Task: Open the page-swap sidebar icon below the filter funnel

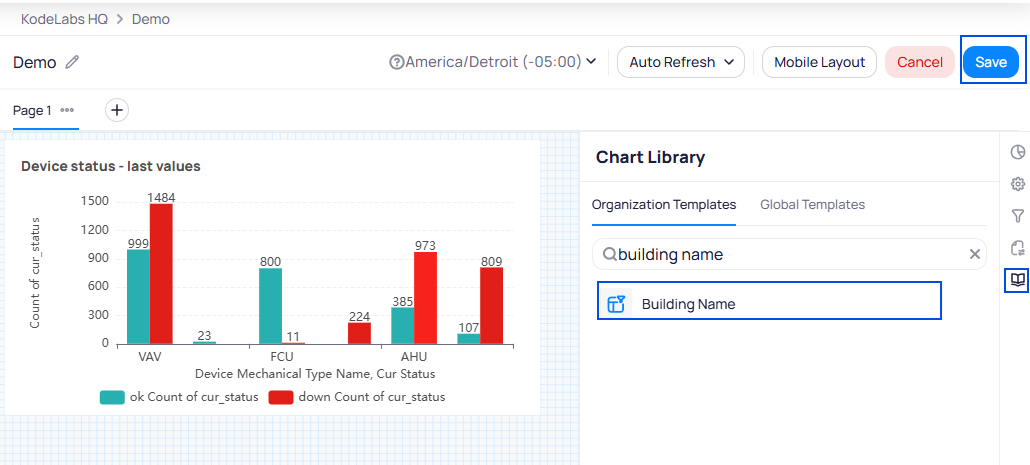Action: coord(1018,248)
